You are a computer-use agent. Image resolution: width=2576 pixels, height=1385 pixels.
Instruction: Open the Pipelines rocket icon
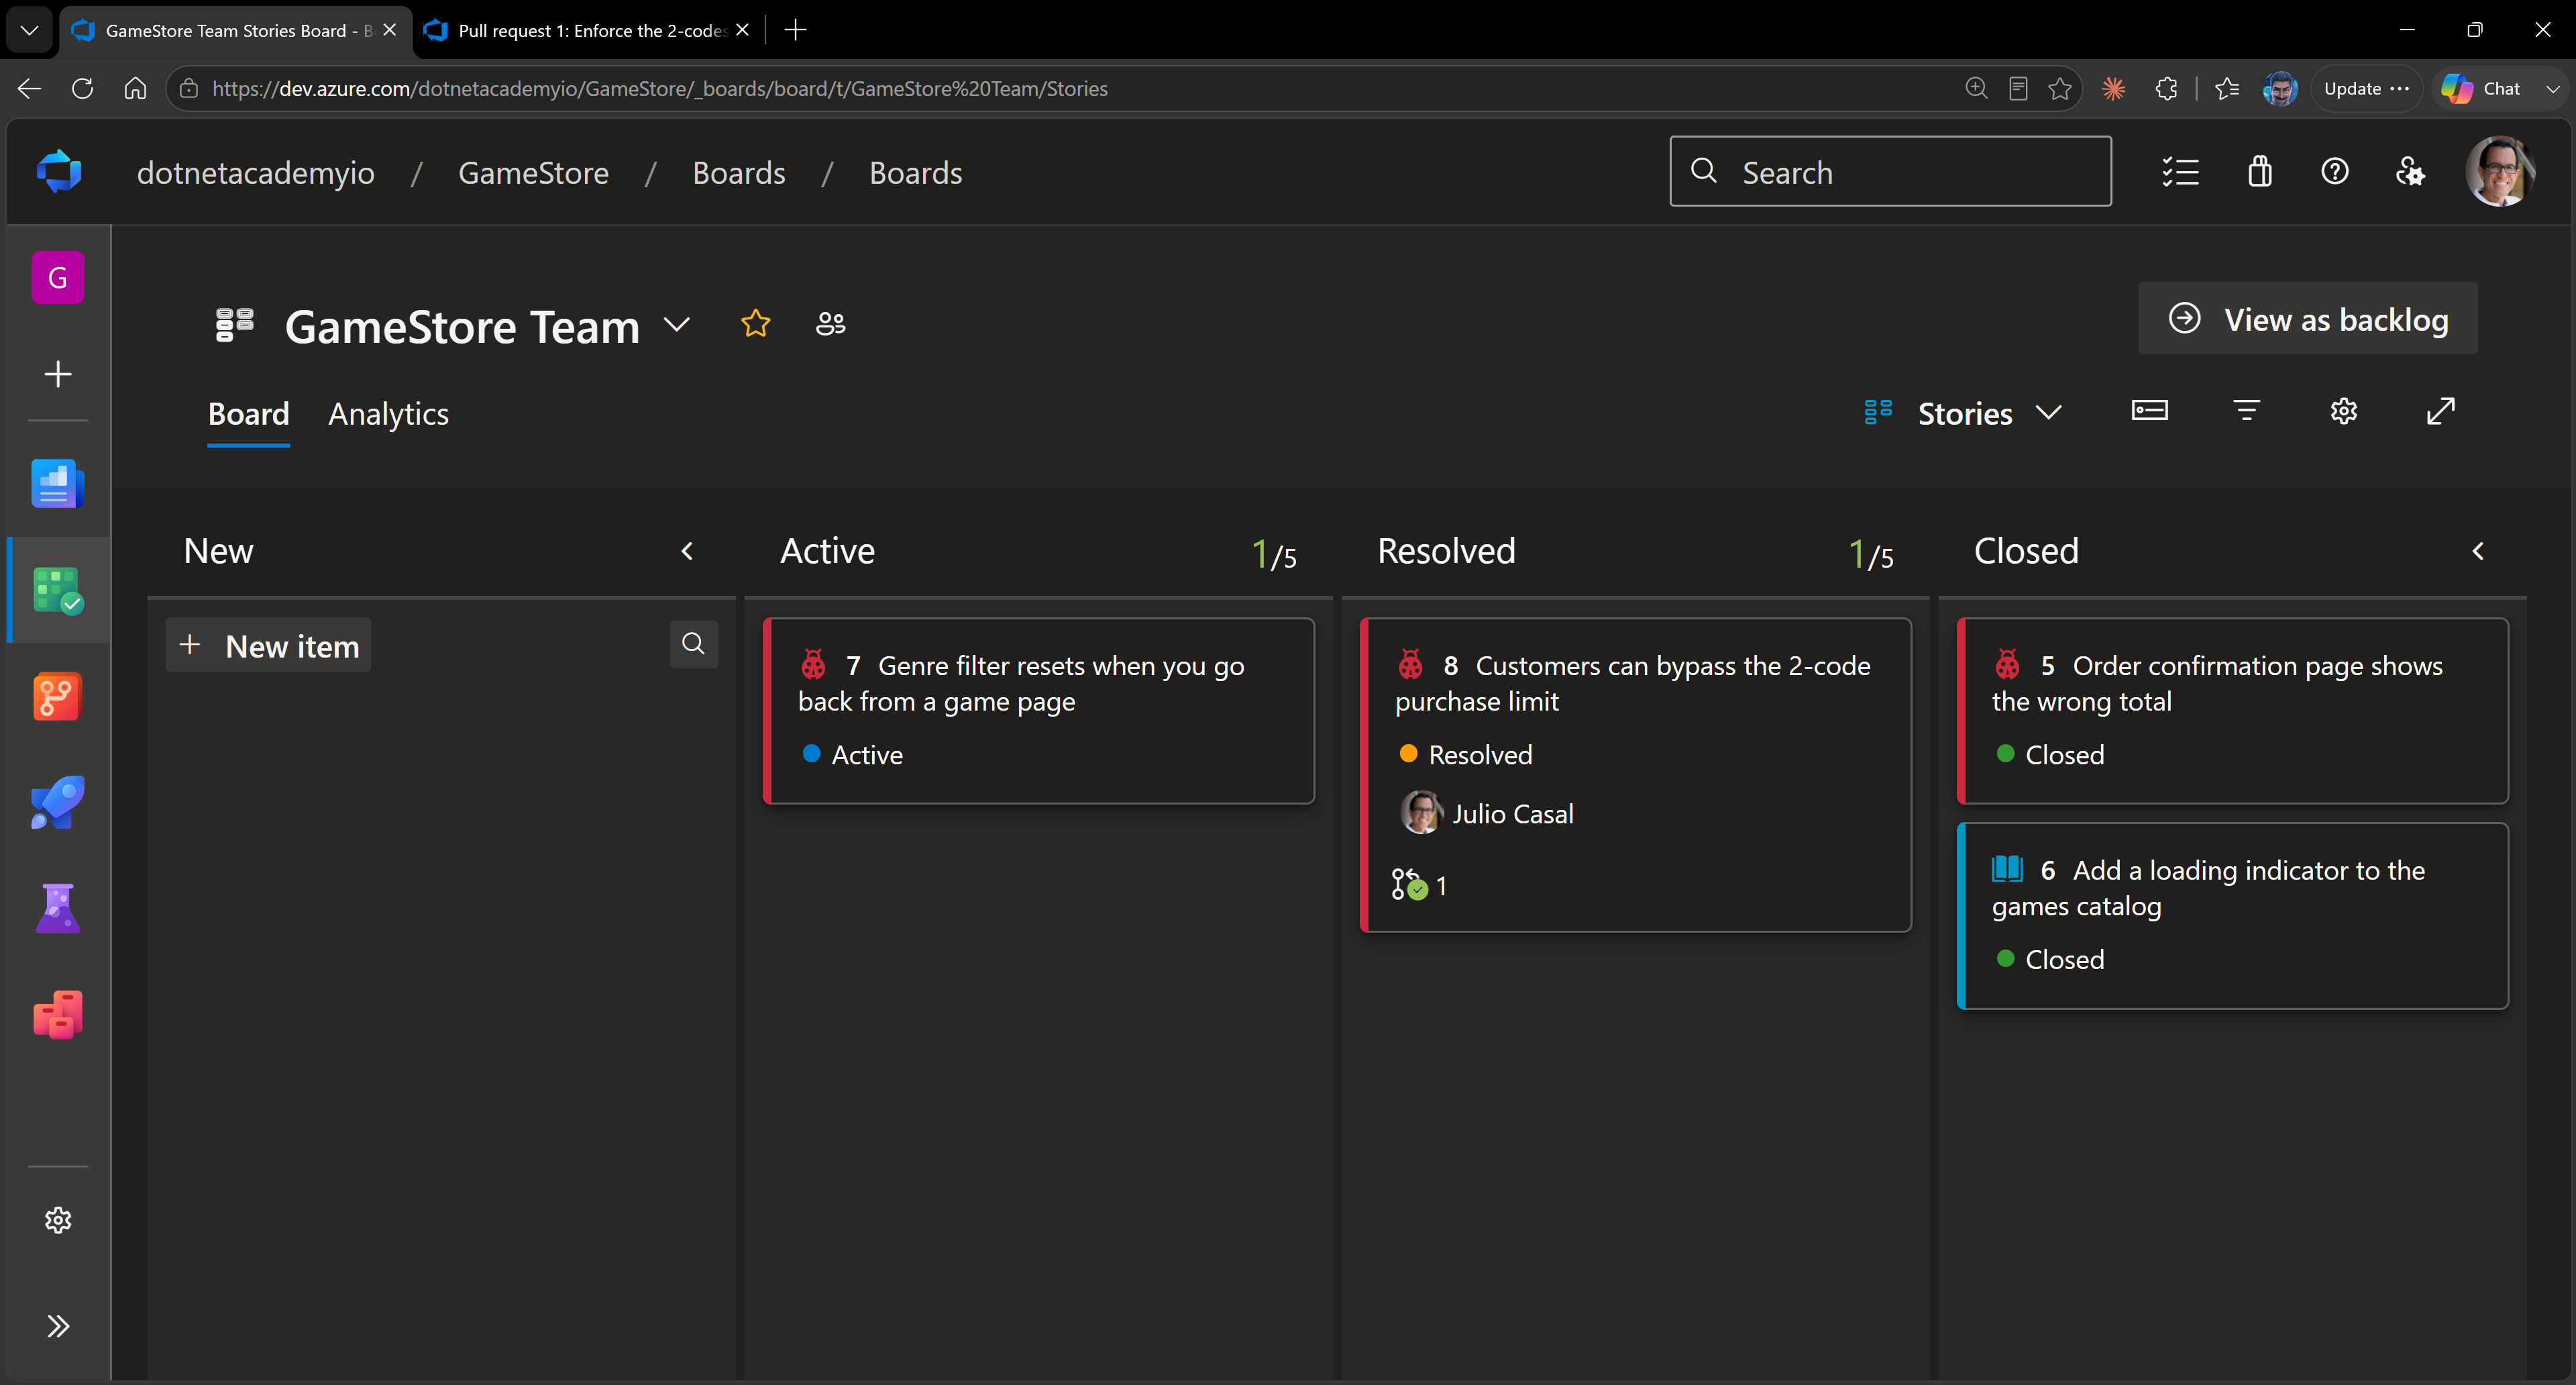[x=58, y=802]
